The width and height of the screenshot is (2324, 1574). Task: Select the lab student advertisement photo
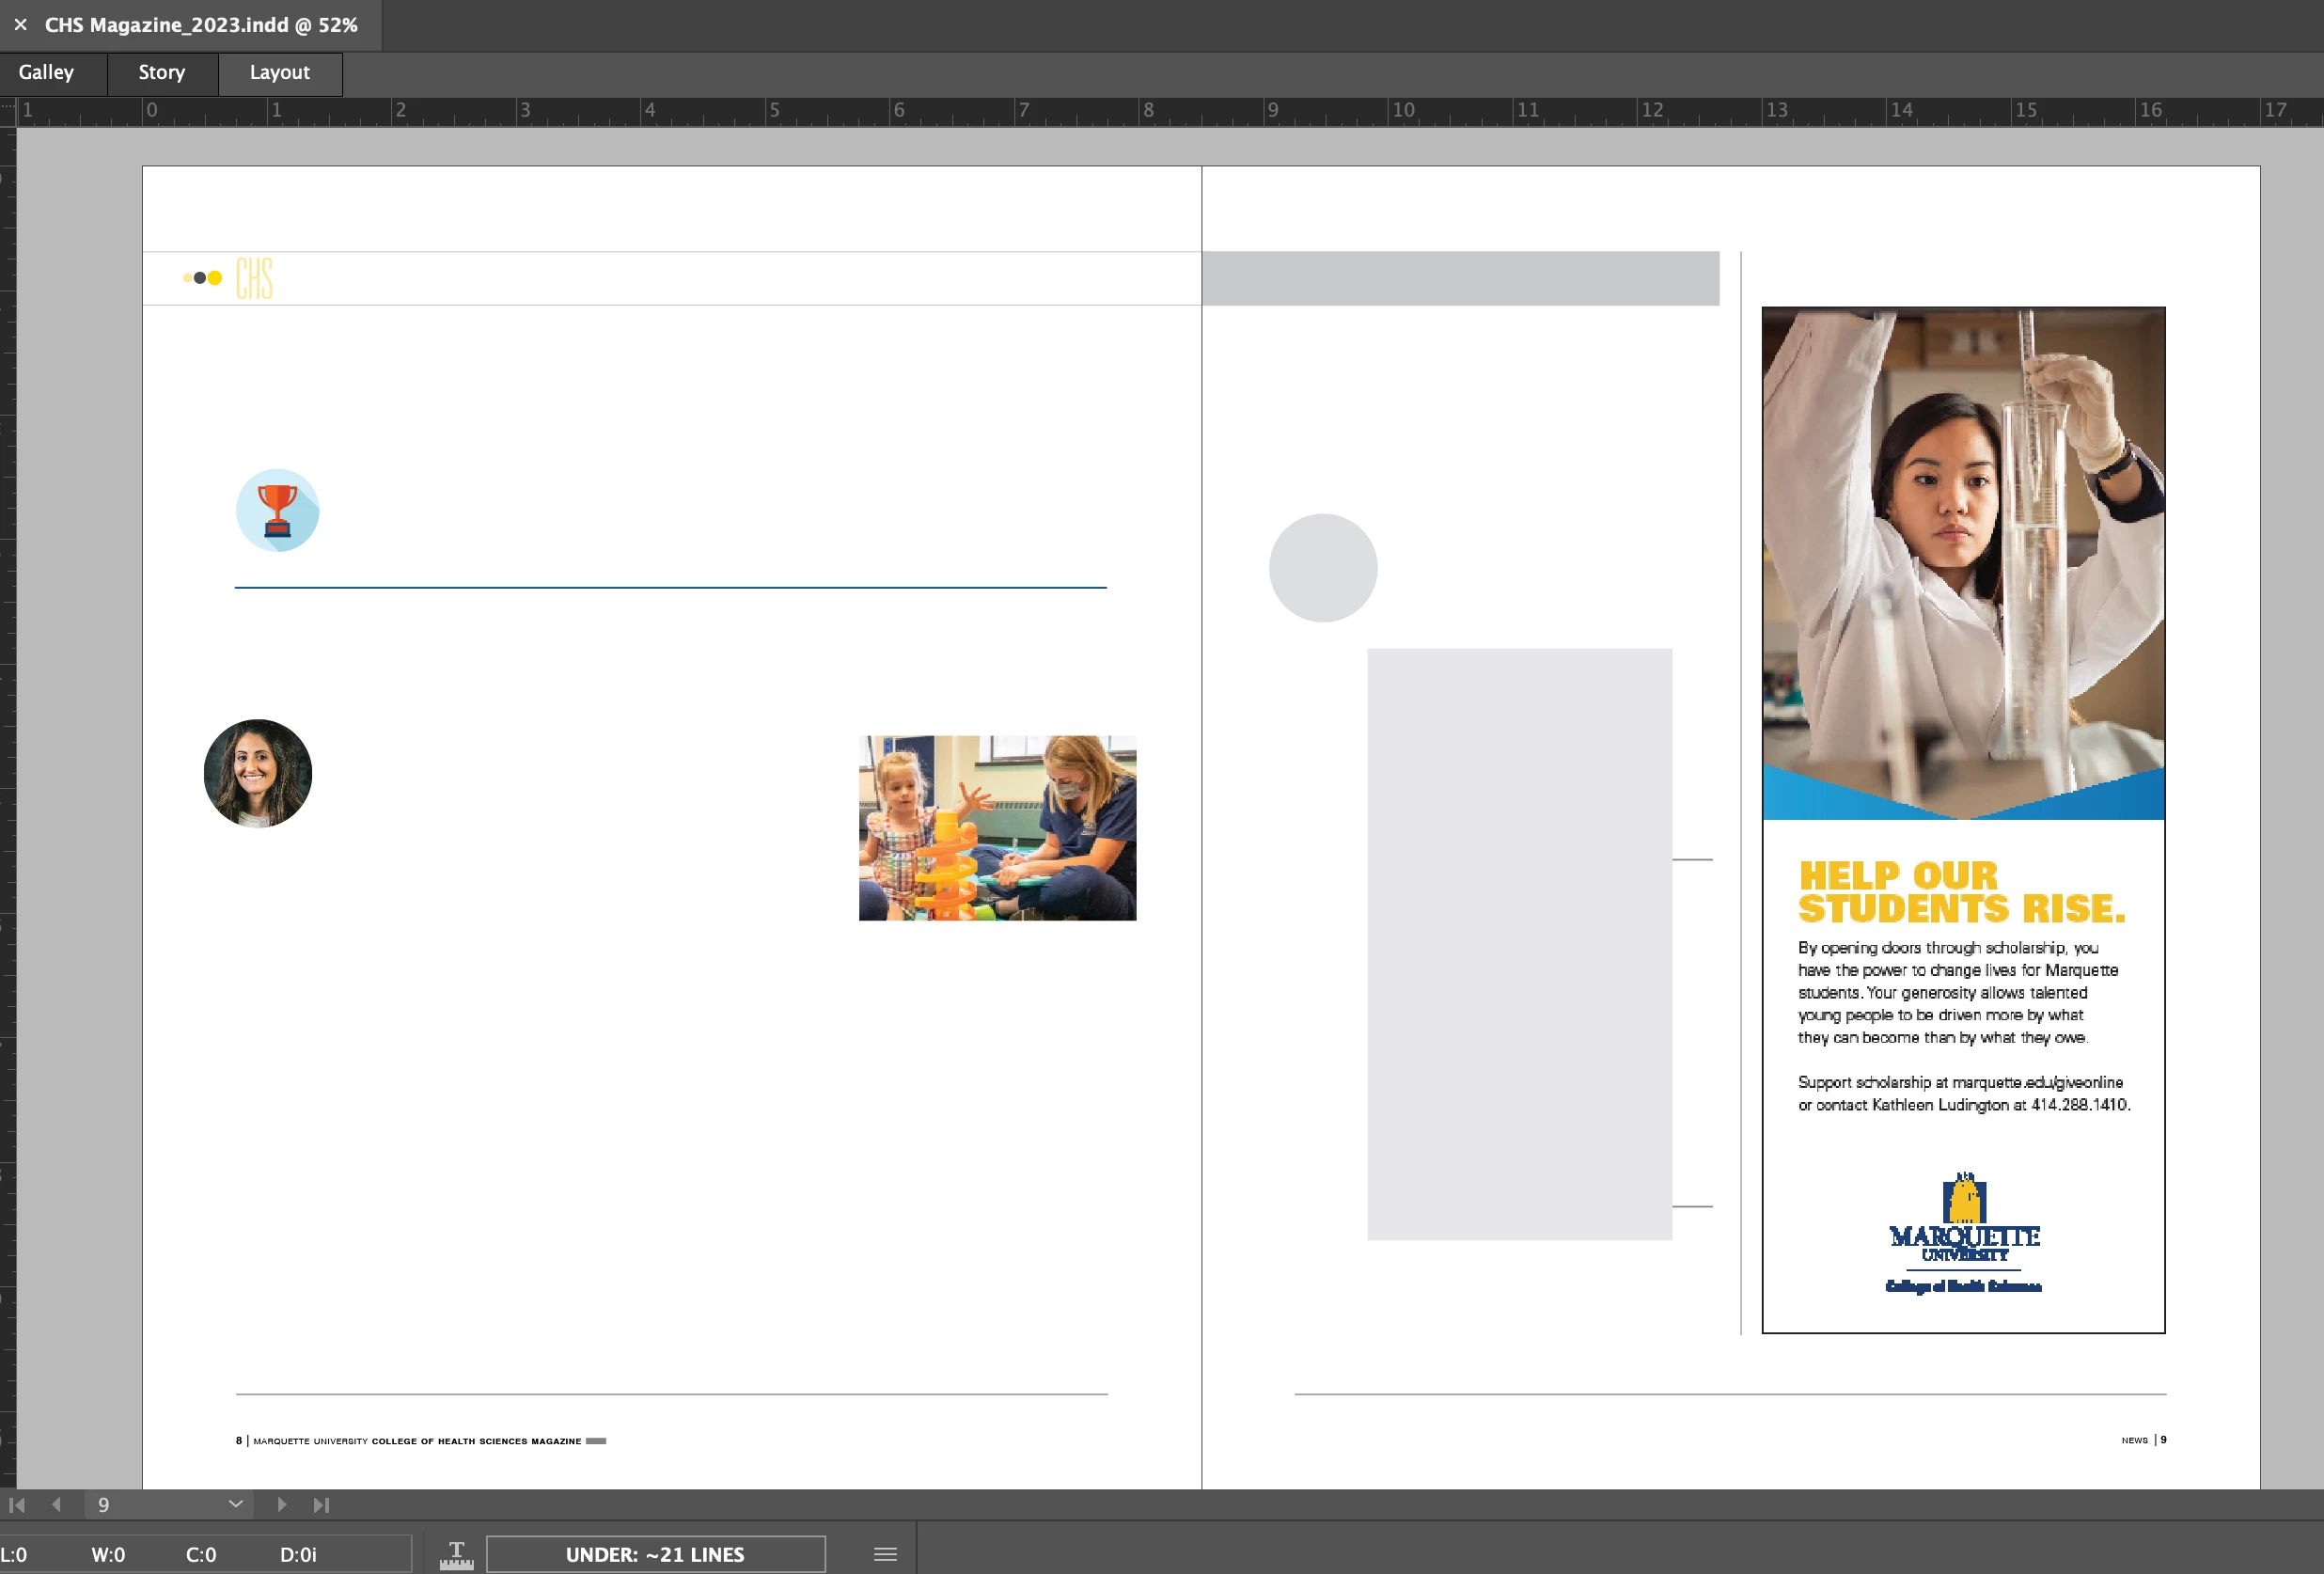click(x=1963, y=560)
